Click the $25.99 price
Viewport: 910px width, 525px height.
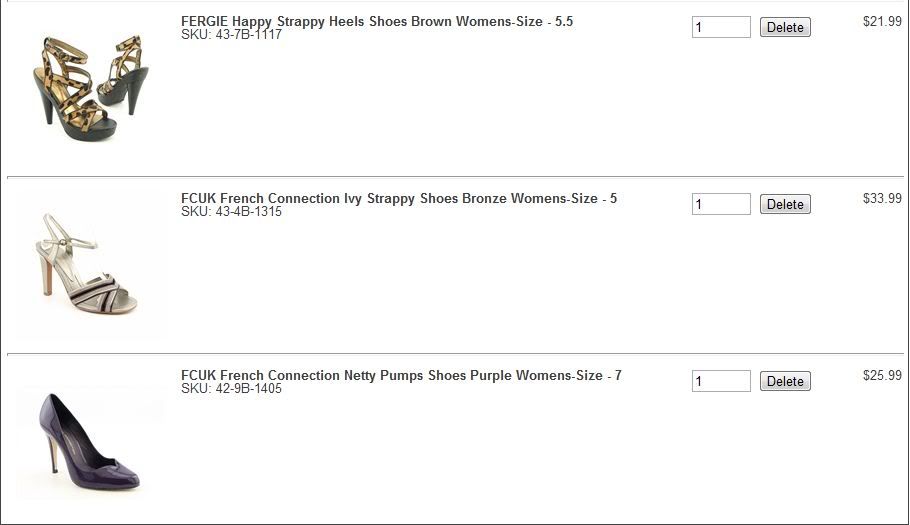coord(882,375)
